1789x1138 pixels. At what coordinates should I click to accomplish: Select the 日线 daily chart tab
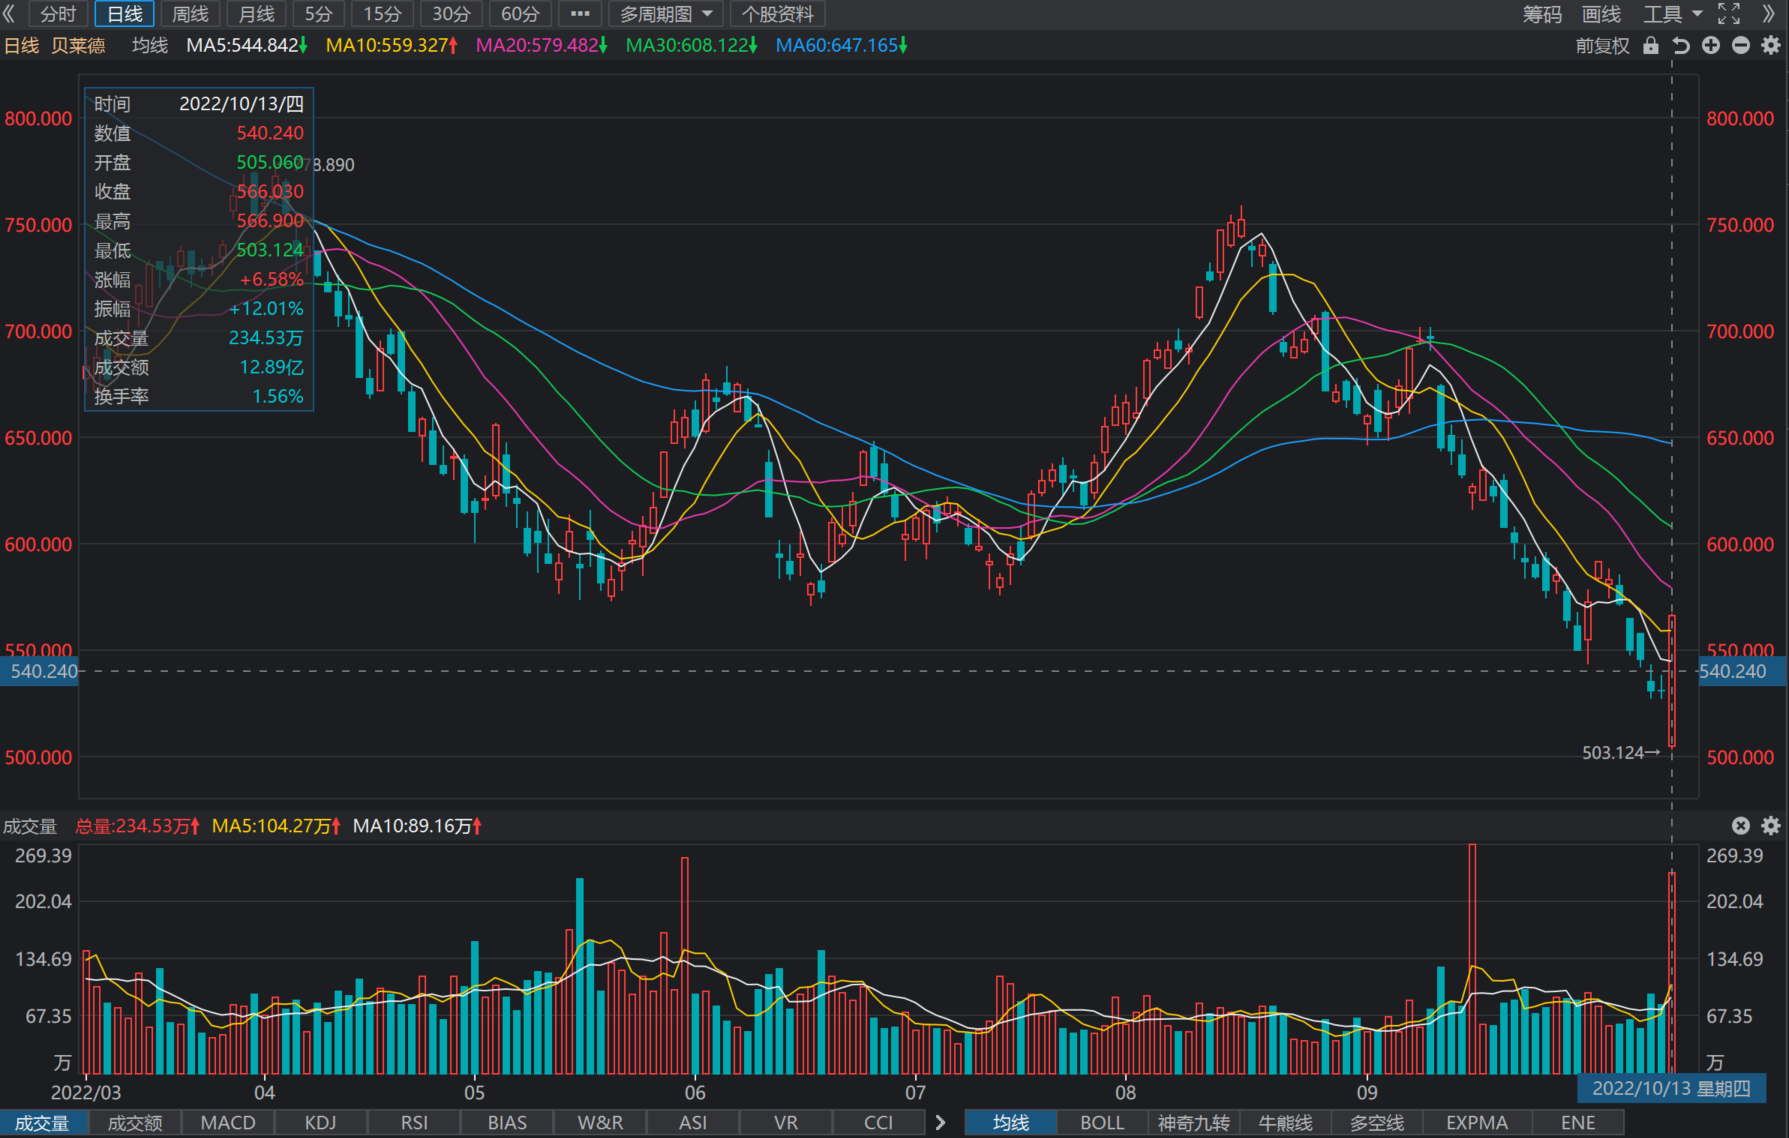125,14
